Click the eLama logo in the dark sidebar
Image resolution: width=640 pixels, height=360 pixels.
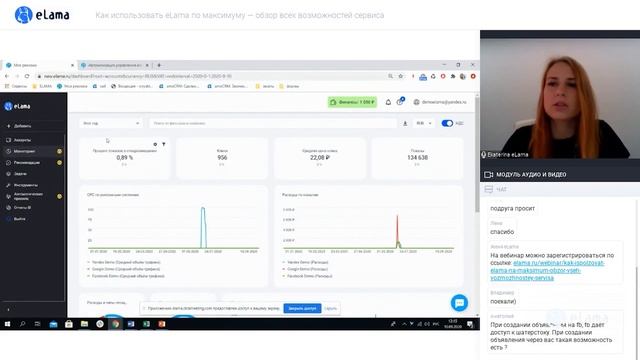(x=17, y=106)
